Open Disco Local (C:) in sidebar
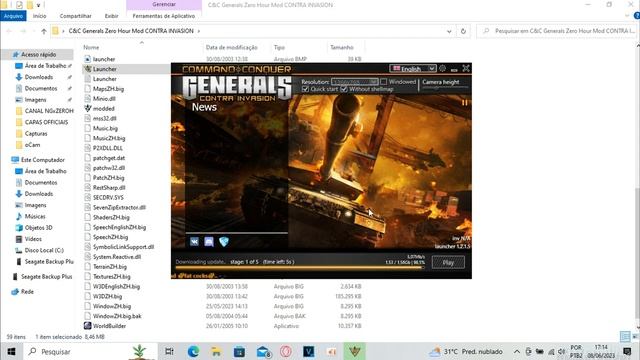The width and height of the screenshot is (640, 360). [44, 250]
